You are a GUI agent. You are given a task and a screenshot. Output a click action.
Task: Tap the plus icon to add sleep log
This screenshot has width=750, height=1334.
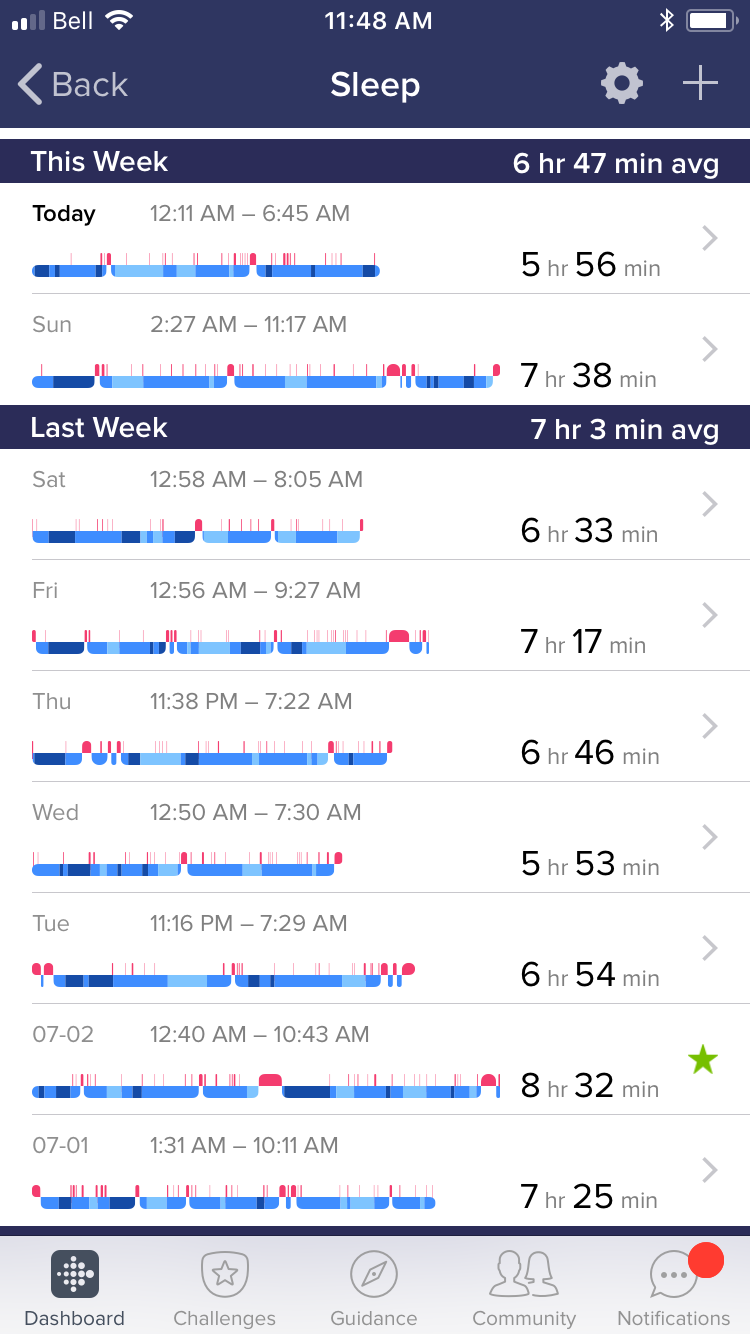[x=700, y=84]
